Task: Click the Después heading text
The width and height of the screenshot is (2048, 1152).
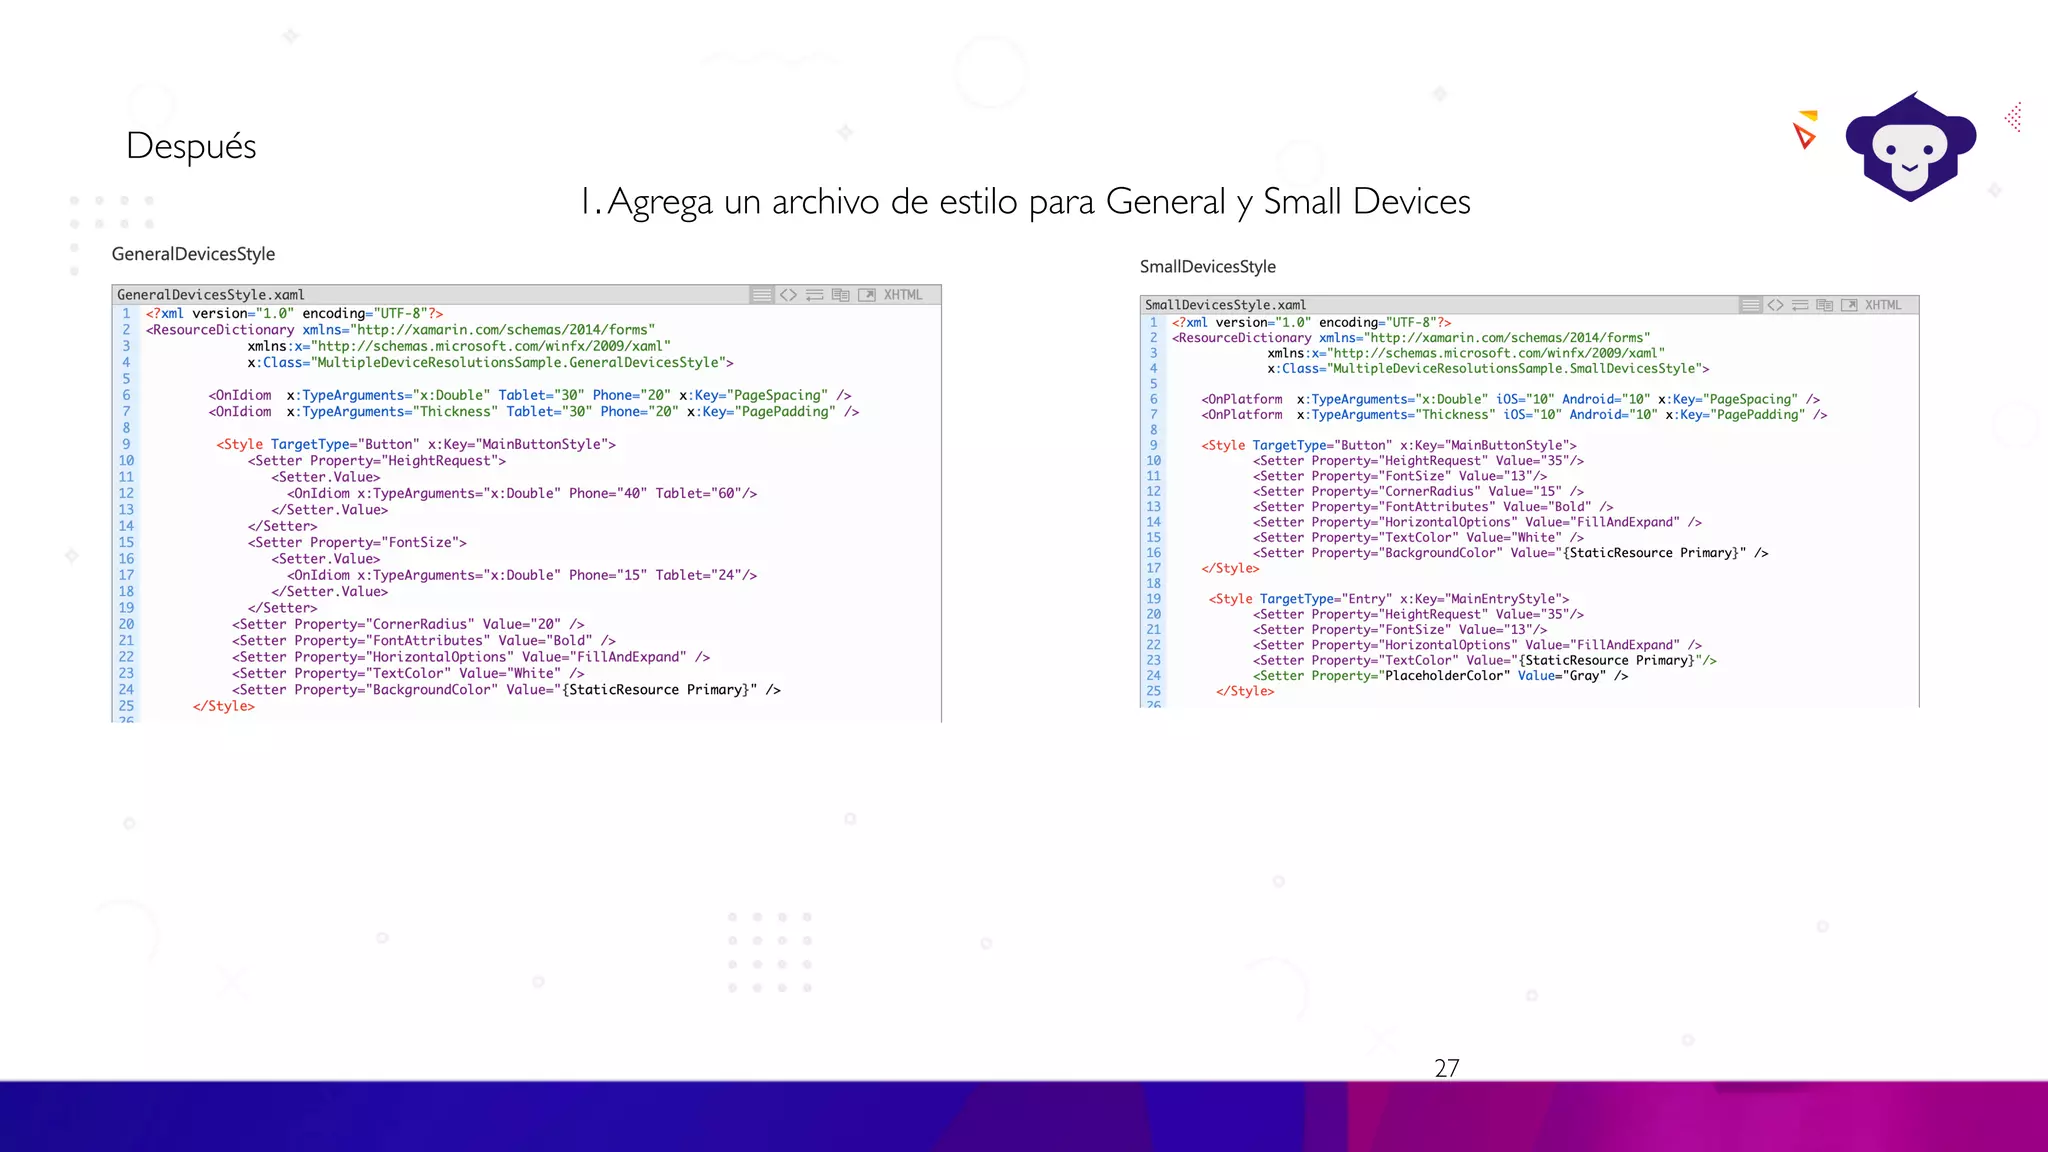Action: click(191, 146)
